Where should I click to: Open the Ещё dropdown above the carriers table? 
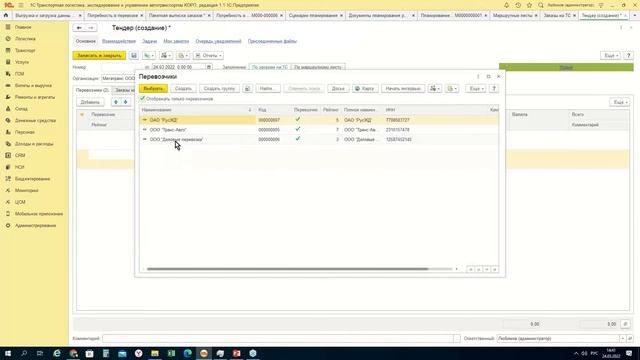(x=620, y=102)
